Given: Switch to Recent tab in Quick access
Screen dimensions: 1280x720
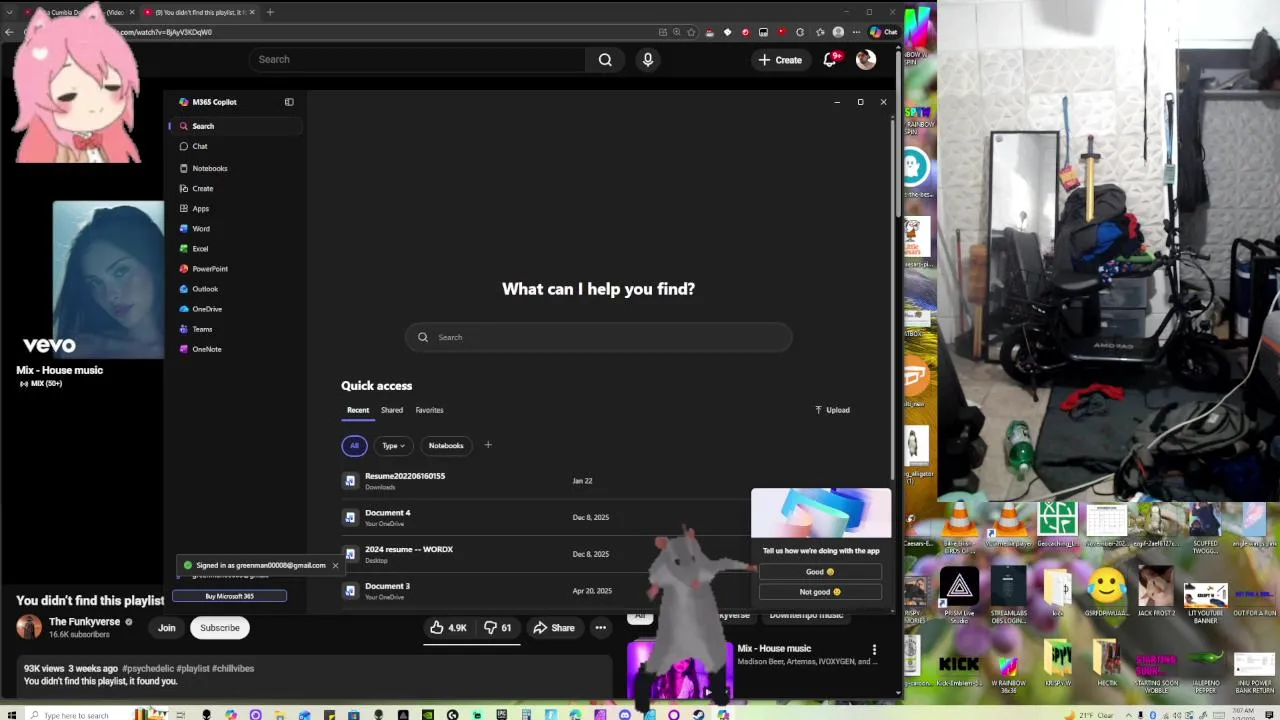Looking at the screenshot, I should point(358,410).
